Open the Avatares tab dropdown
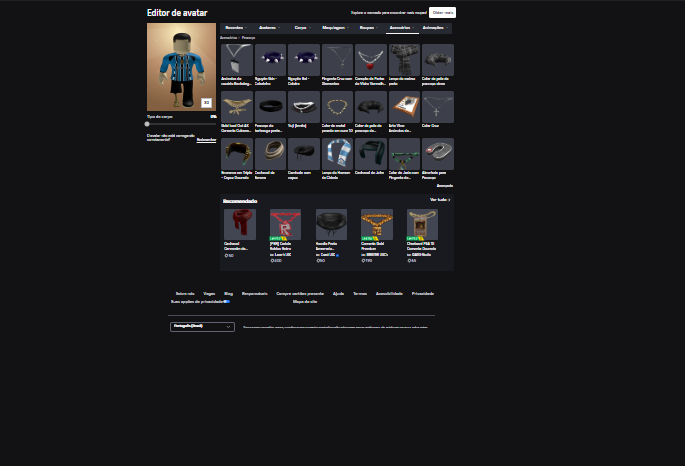 tap(269, 28)
